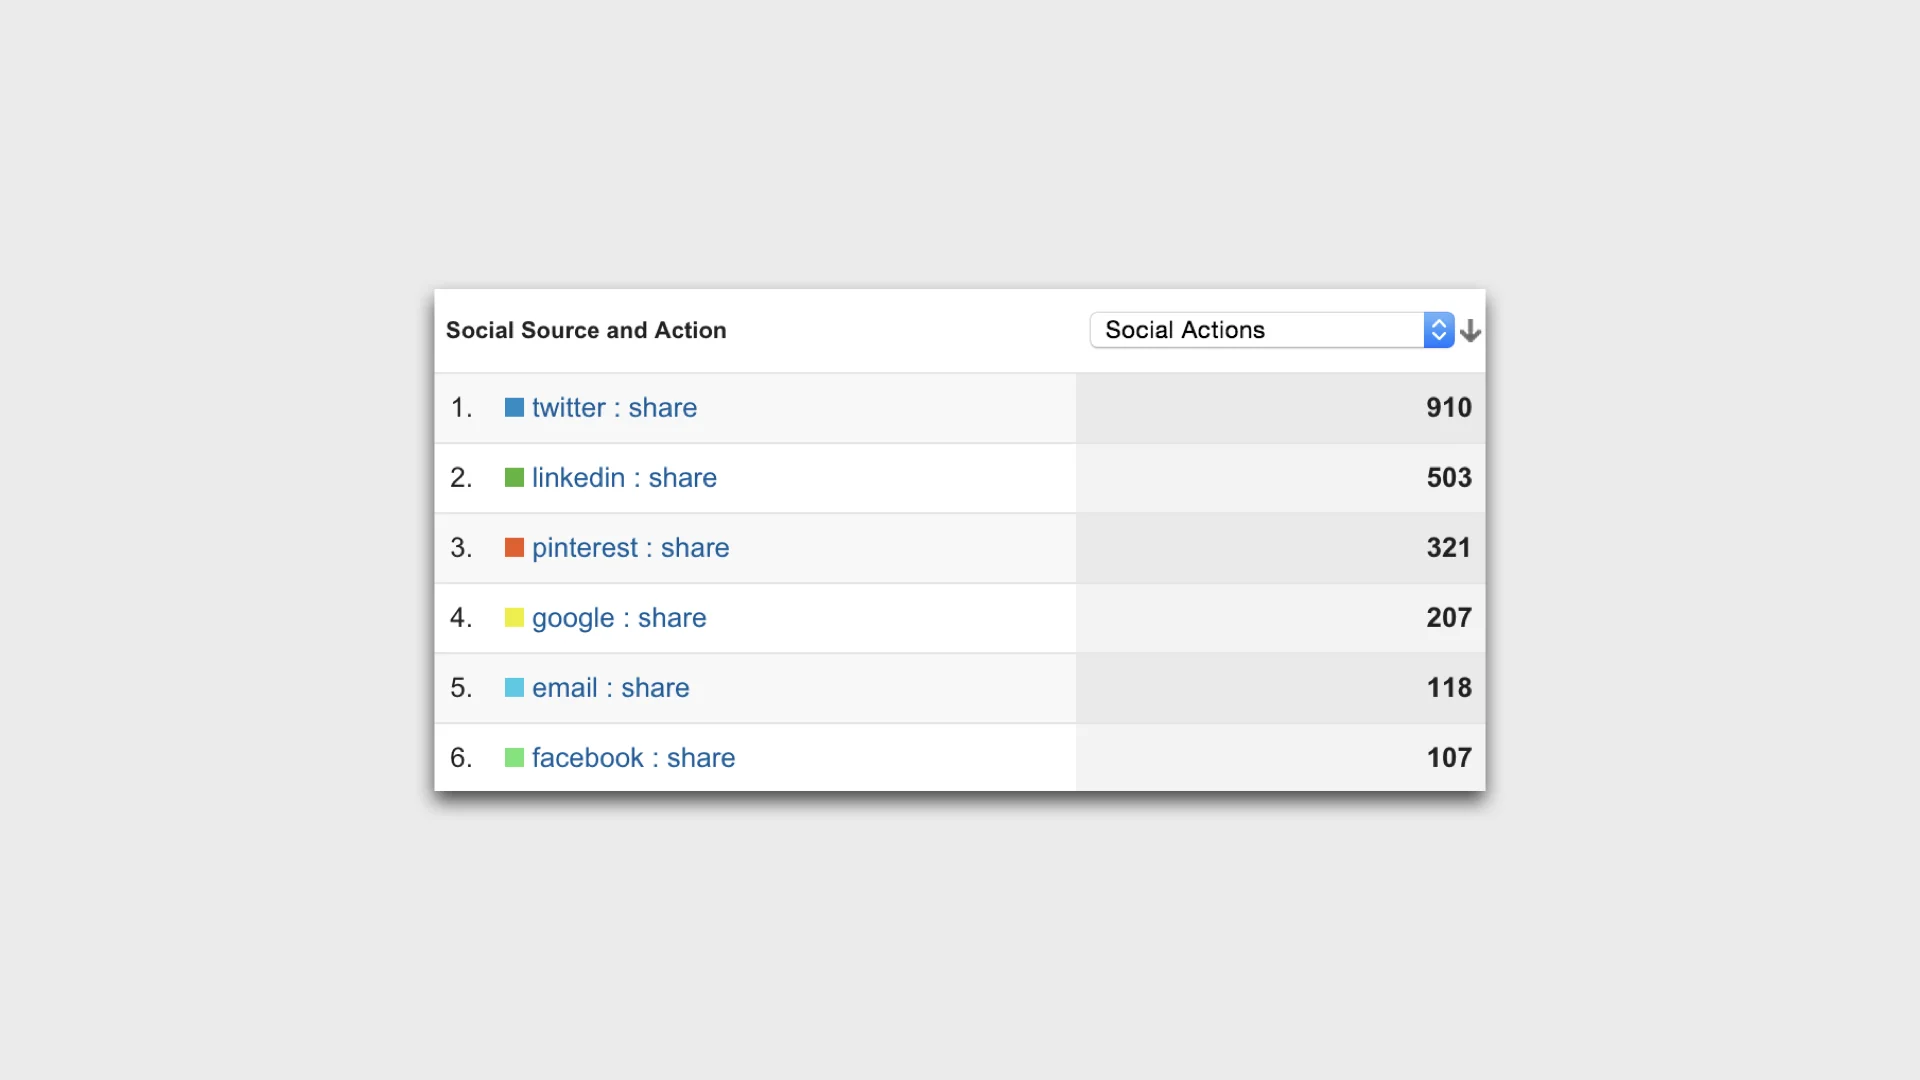Click the 107 value for facebook

pyautogui.click(x=1448, y=758)
